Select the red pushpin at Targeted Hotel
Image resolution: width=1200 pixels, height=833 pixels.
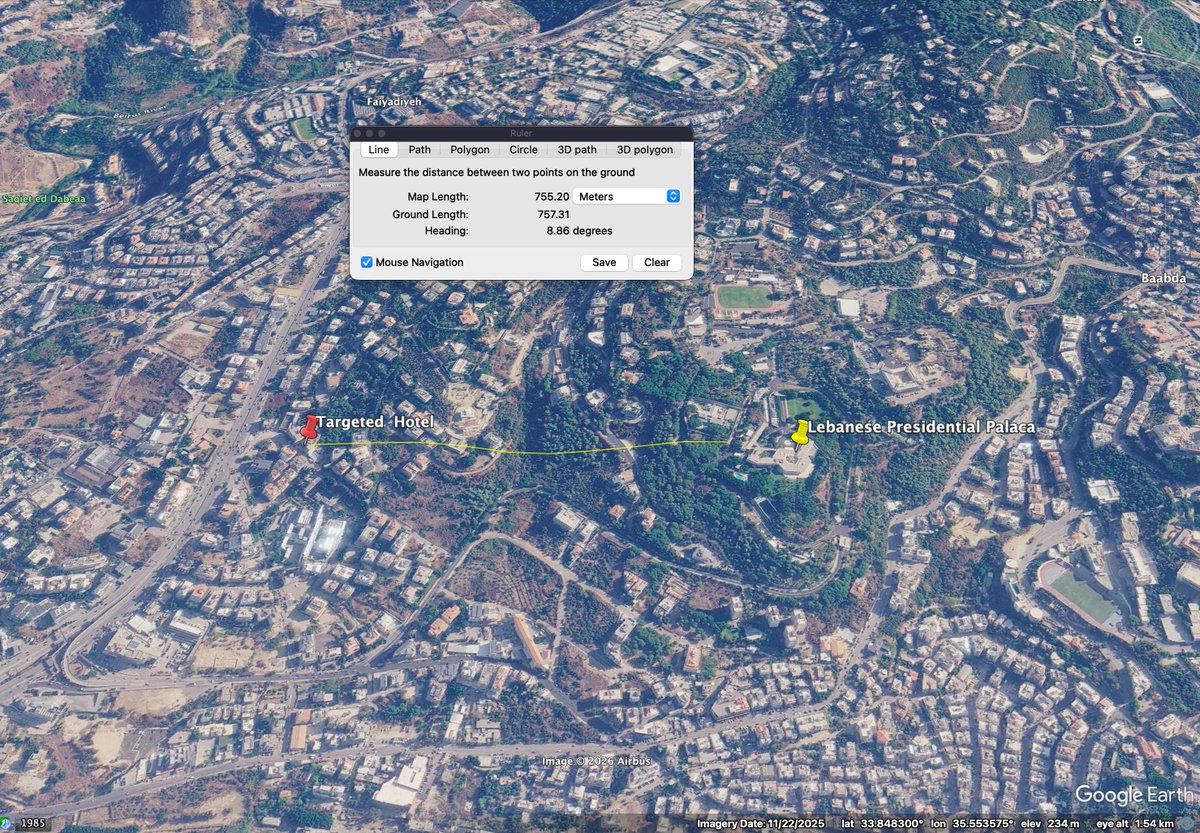point(310,428)
